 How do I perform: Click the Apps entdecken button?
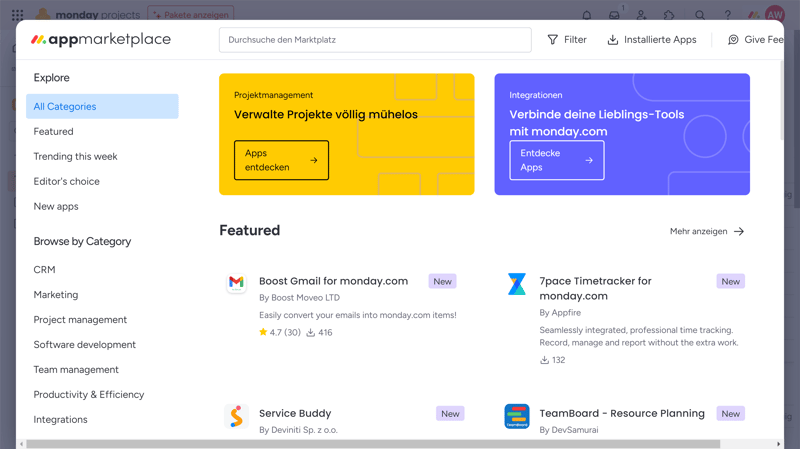click(281, 160)
